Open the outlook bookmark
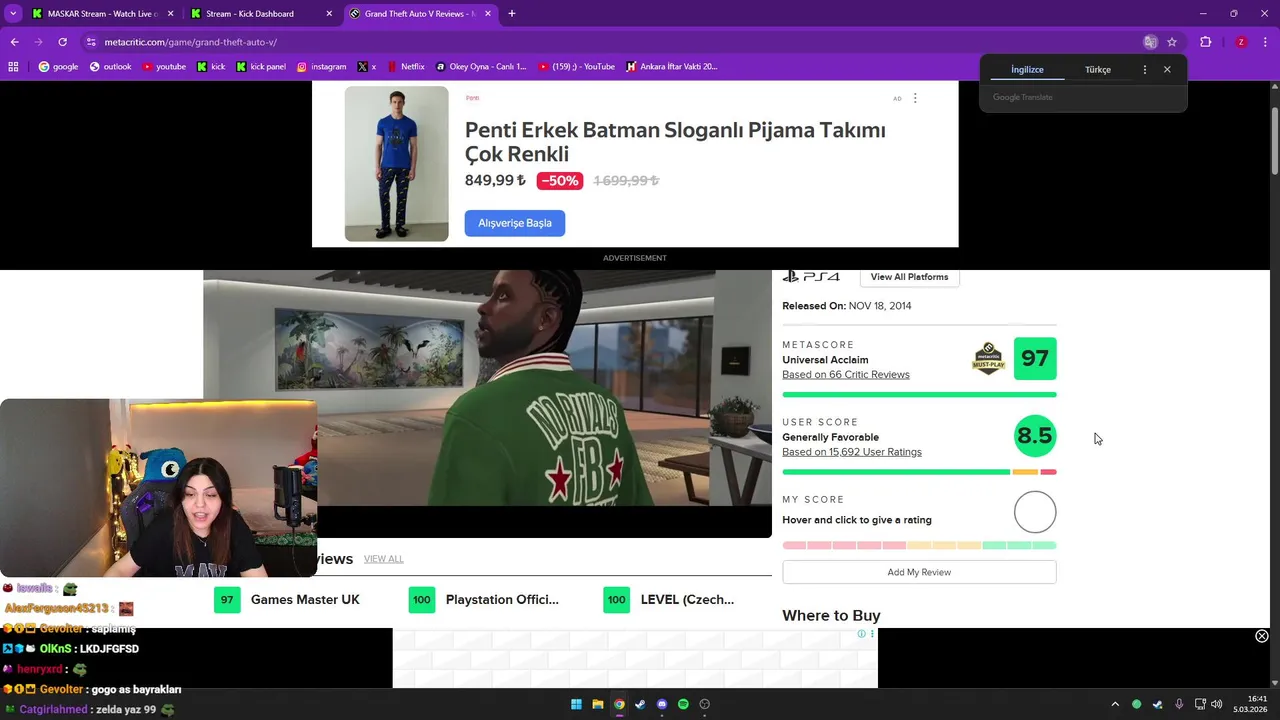This screenshot has width=1280, height=720. (110, 67)
